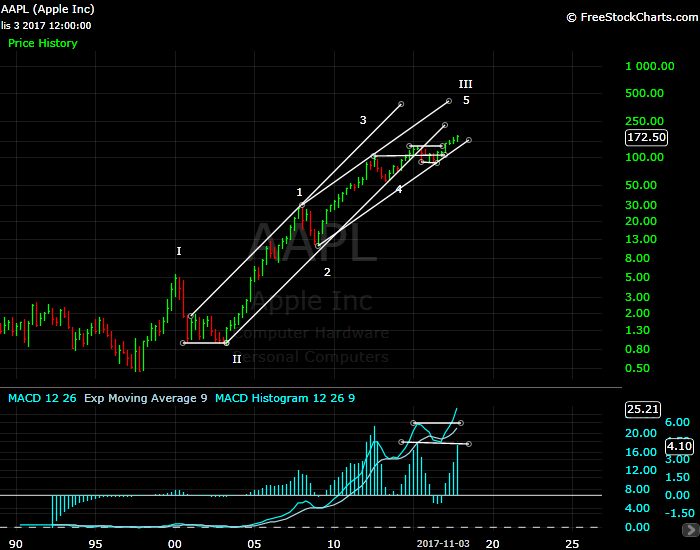Click the 05 year label on time axis
The width and height of the screenshot is (700, 550).
(x=254, y=544)
